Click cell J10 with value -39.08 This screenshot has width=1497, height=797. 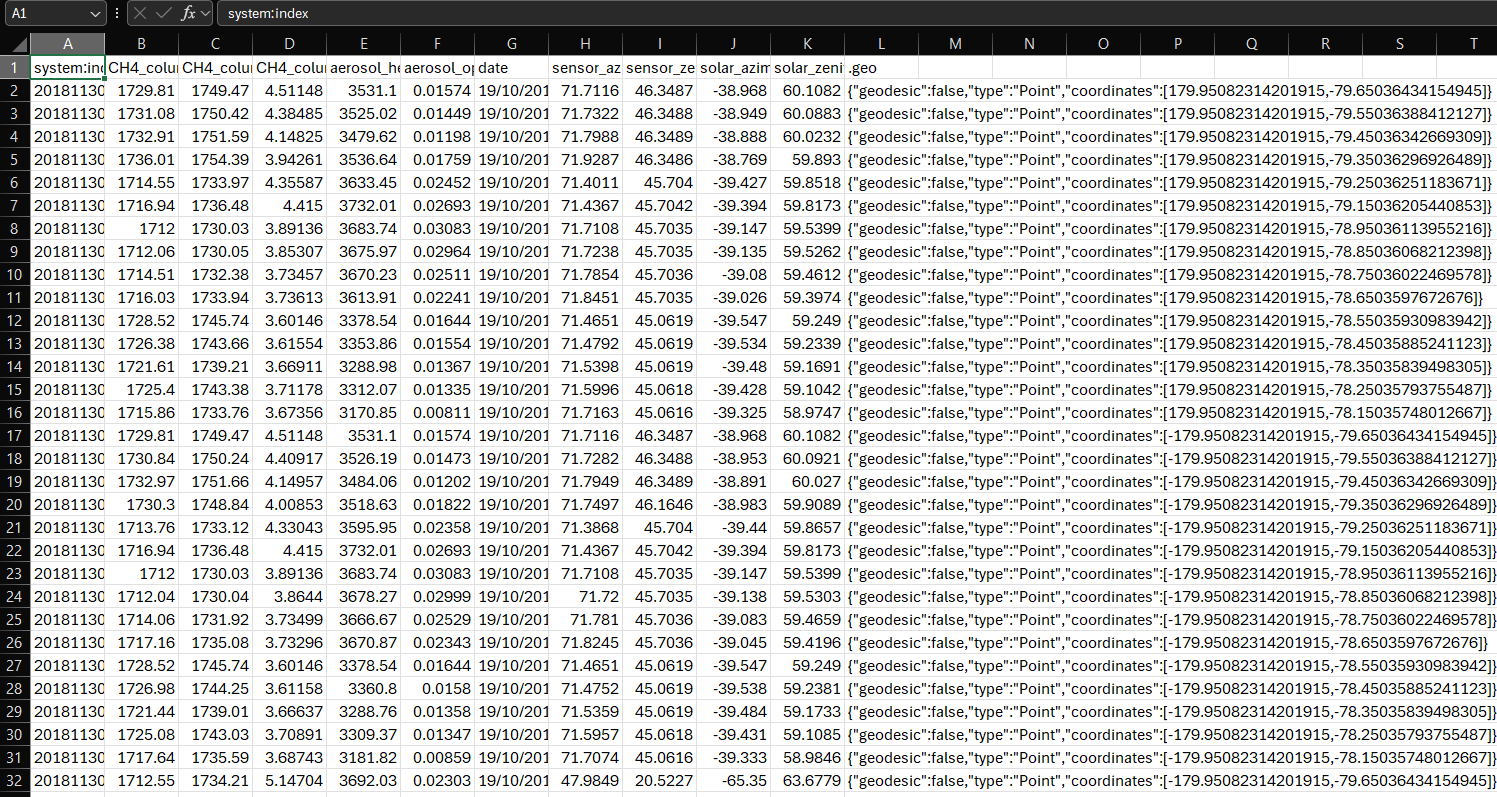click(733, 274)
